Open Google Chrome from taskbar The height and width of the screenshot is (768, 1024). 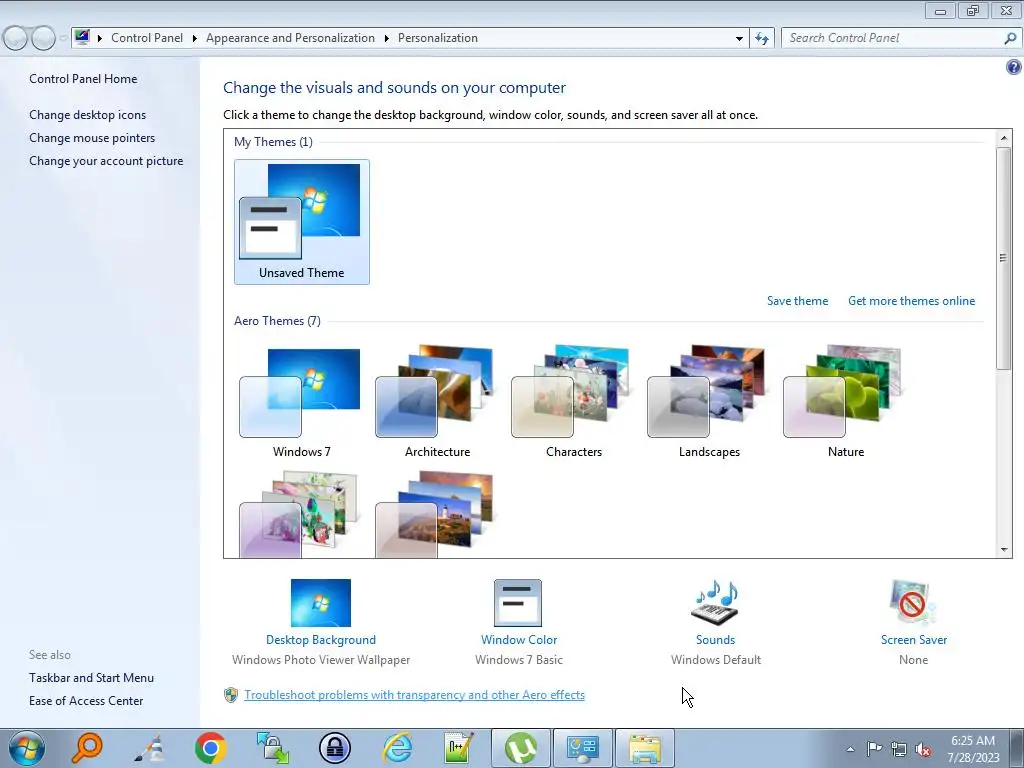coord(210,748)
